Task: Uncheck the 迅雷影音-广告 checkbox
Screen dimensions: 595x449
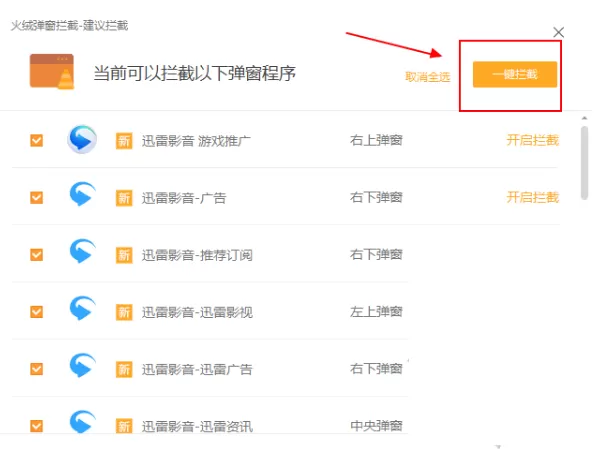Action: 36,197
